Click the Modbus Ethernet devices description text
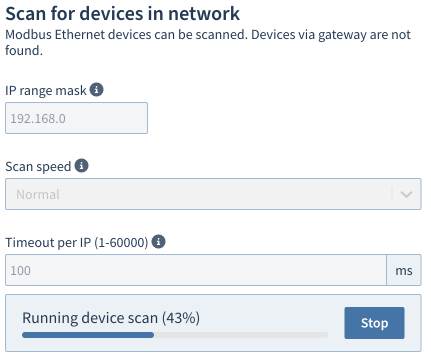 [208, 42]
